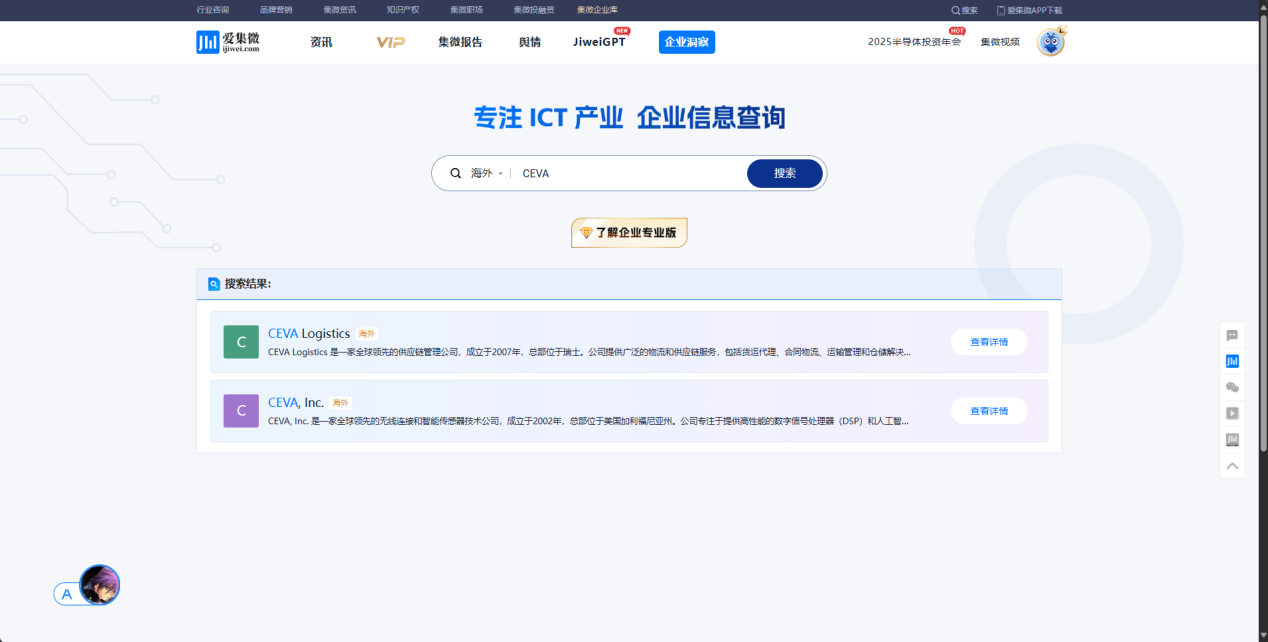View details for CEVA, Inc.
The image size is (1268, 642).
pyautogui.click(x=989, y=411)
